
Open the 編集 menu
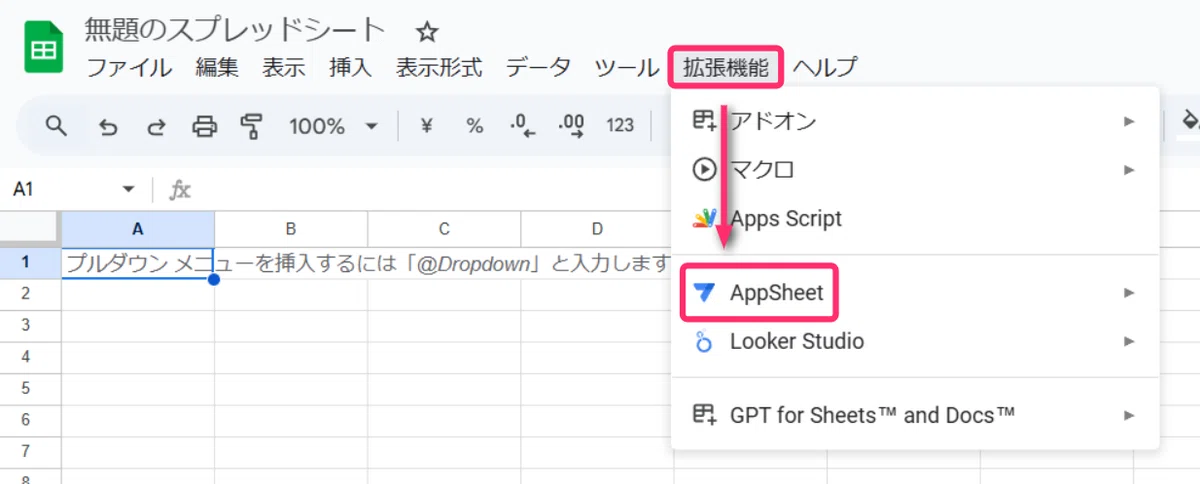pos(217,68)
